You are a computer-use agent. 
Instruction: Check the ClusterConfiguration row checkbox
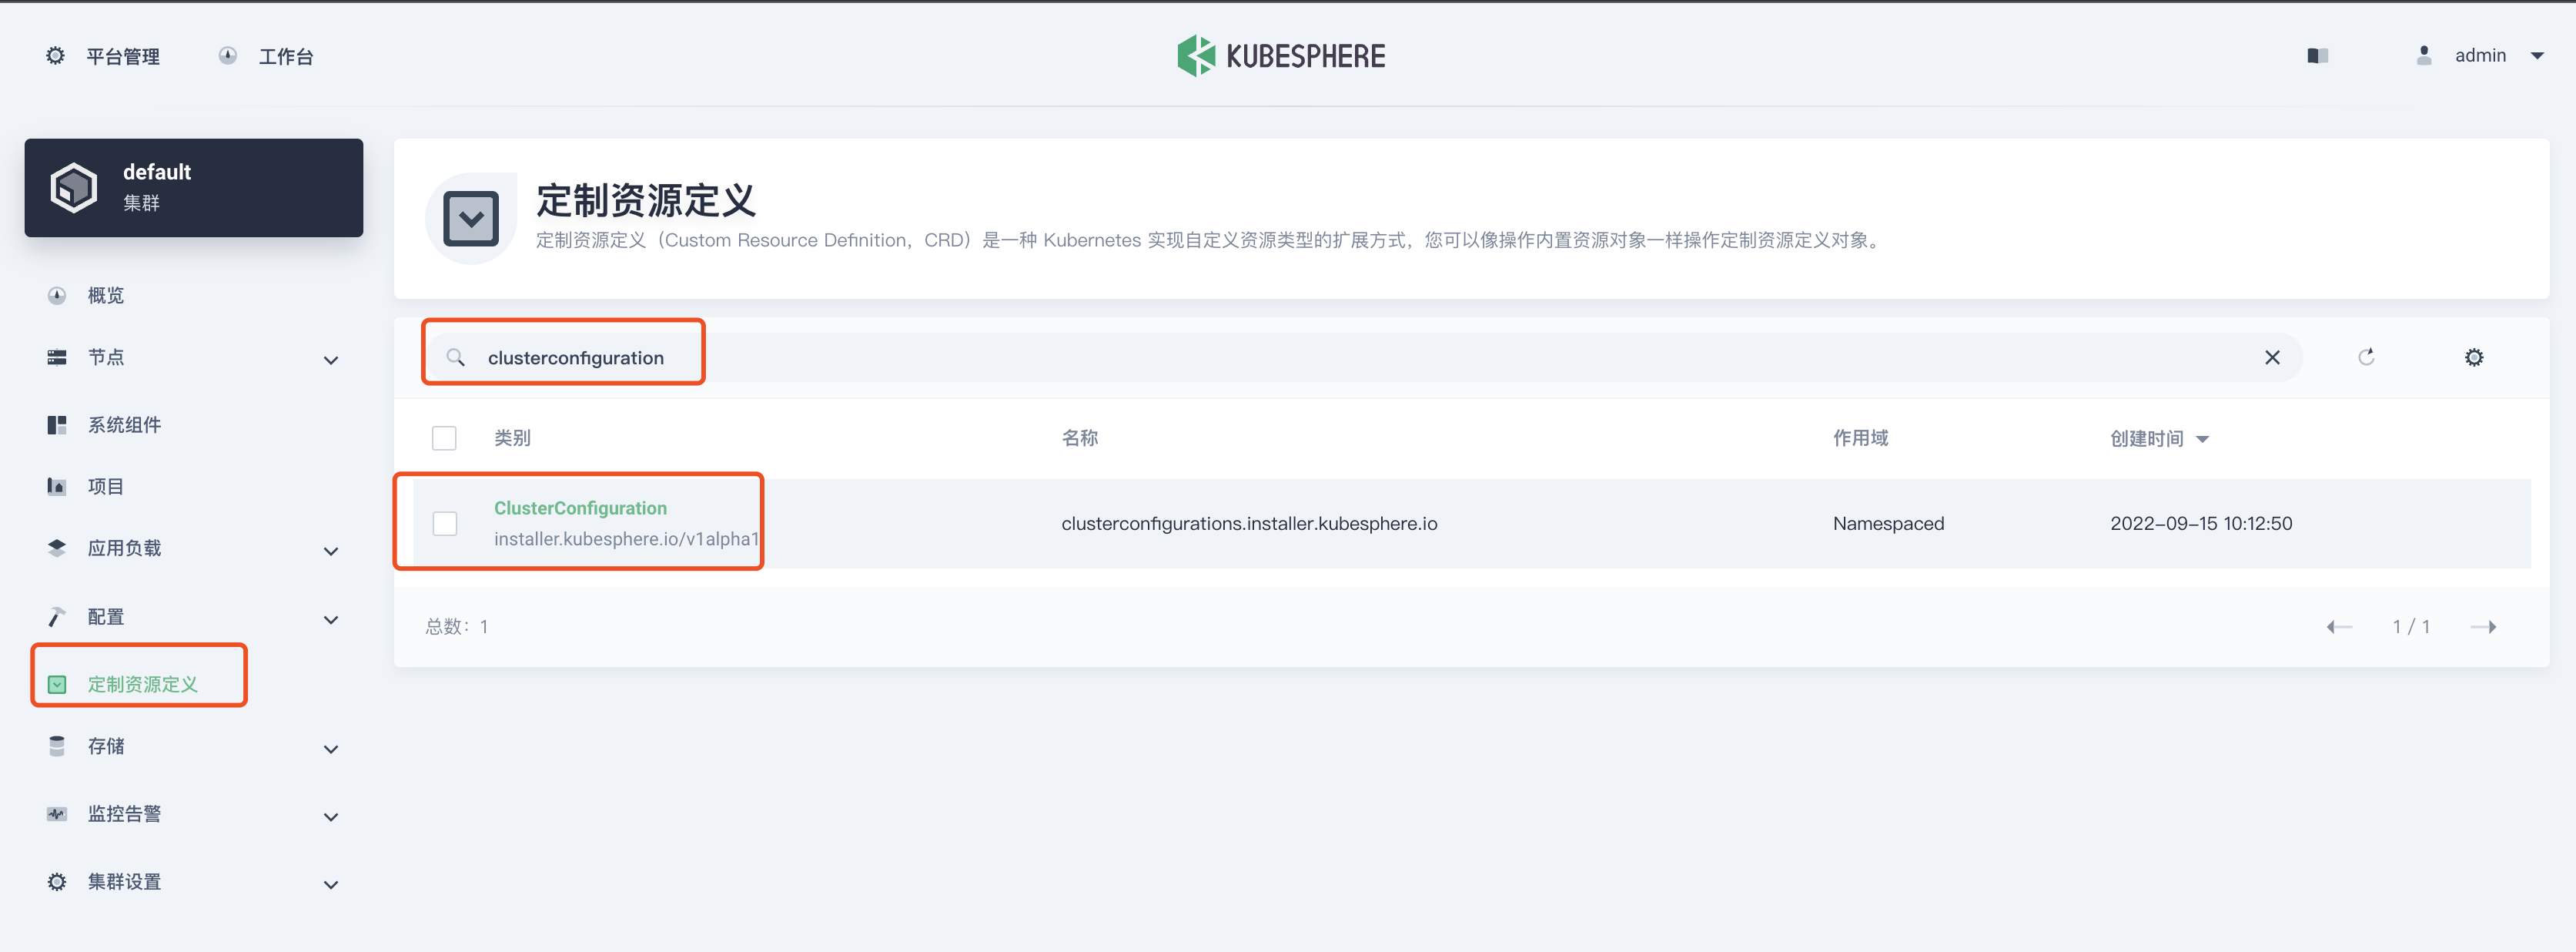pos(445,523)
